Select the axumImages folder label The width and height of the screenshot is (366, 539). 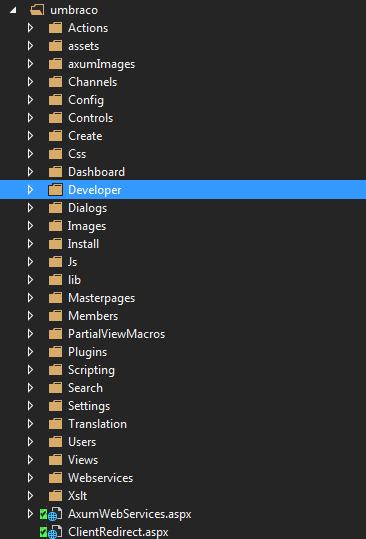[x=101, y=64]
